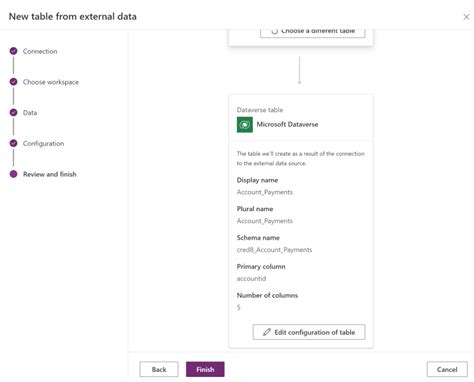The height and width of the screenshot is (382, 474).
Task: Click the Number of columns value 5
Action: click(x=239, y=307)
